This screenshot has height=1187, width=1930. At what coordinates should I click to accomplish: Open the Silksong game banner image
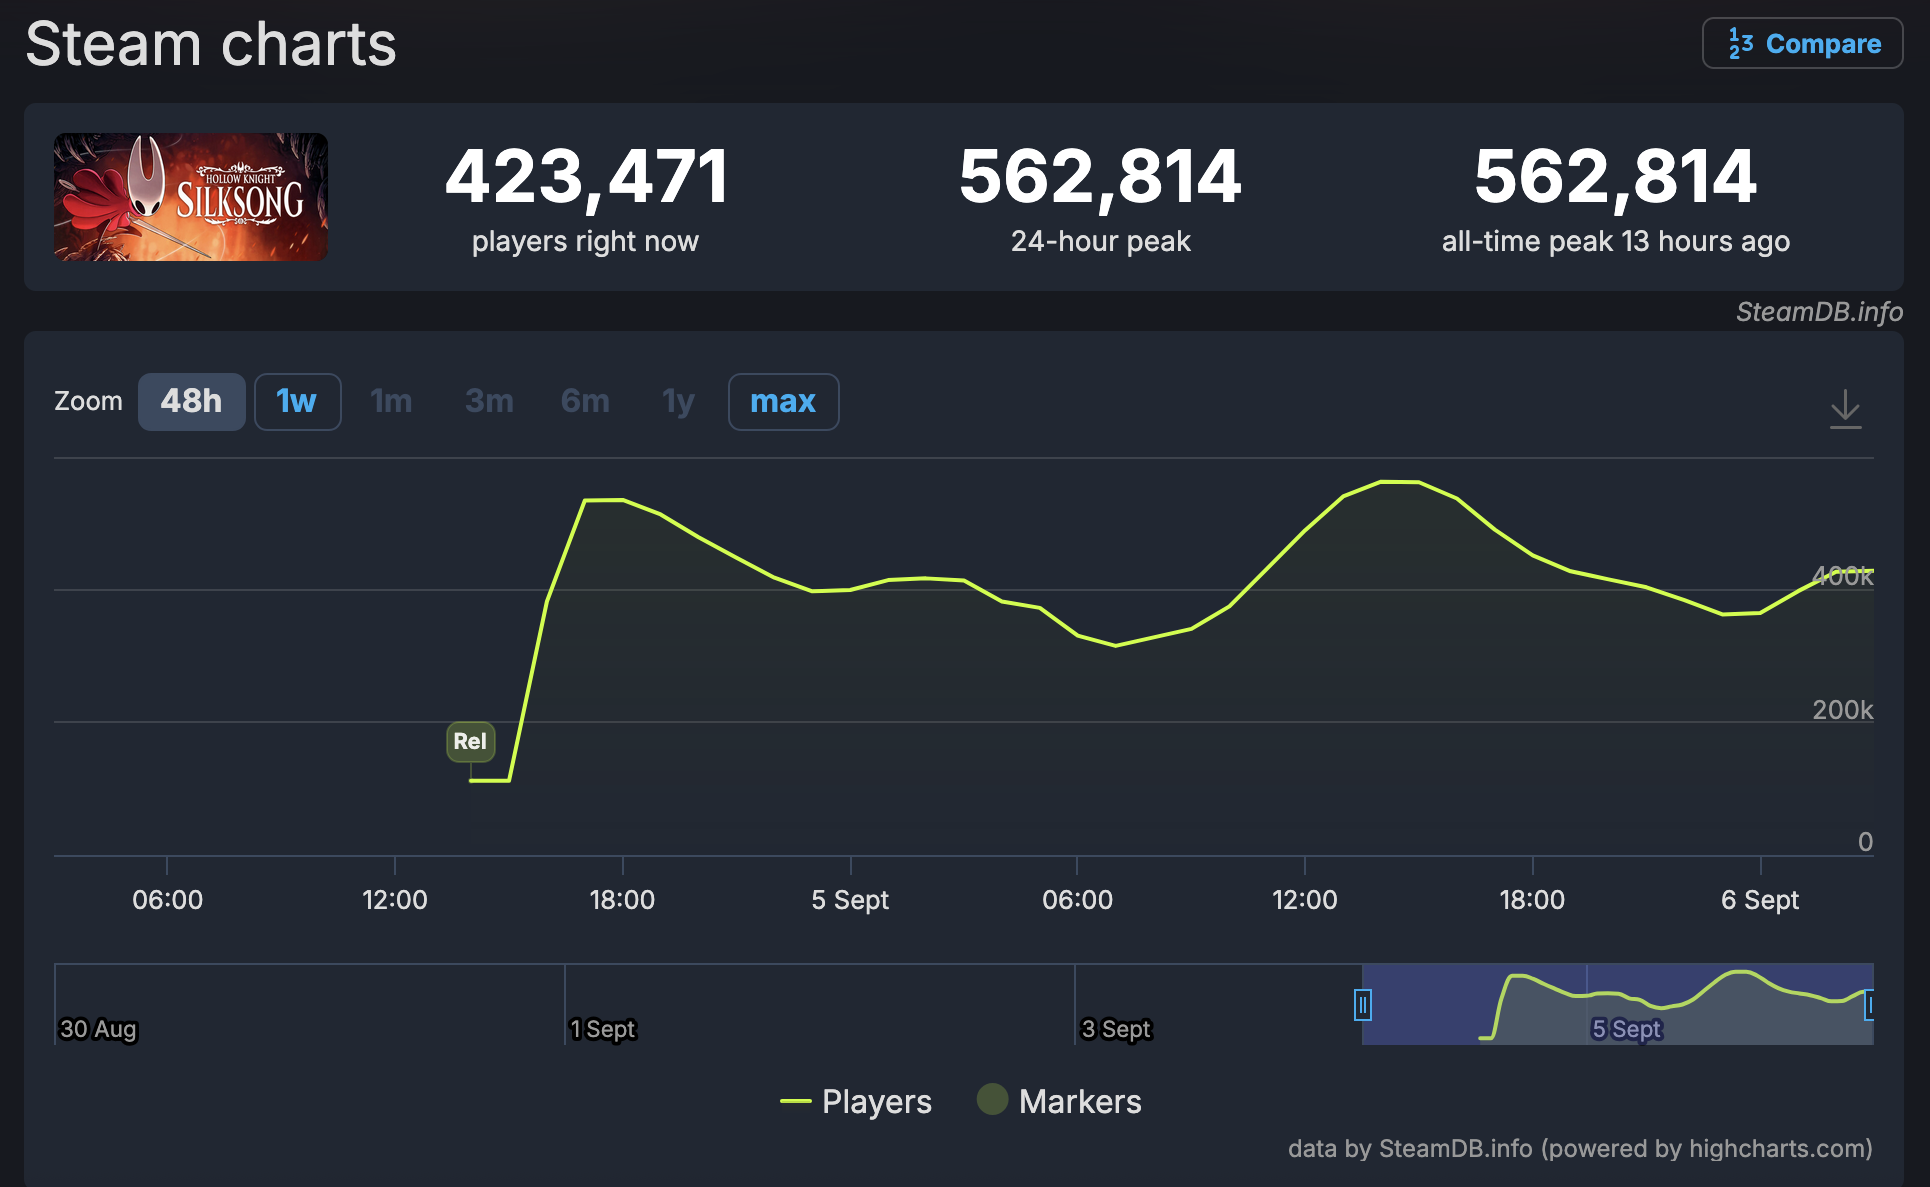(191, 197)
